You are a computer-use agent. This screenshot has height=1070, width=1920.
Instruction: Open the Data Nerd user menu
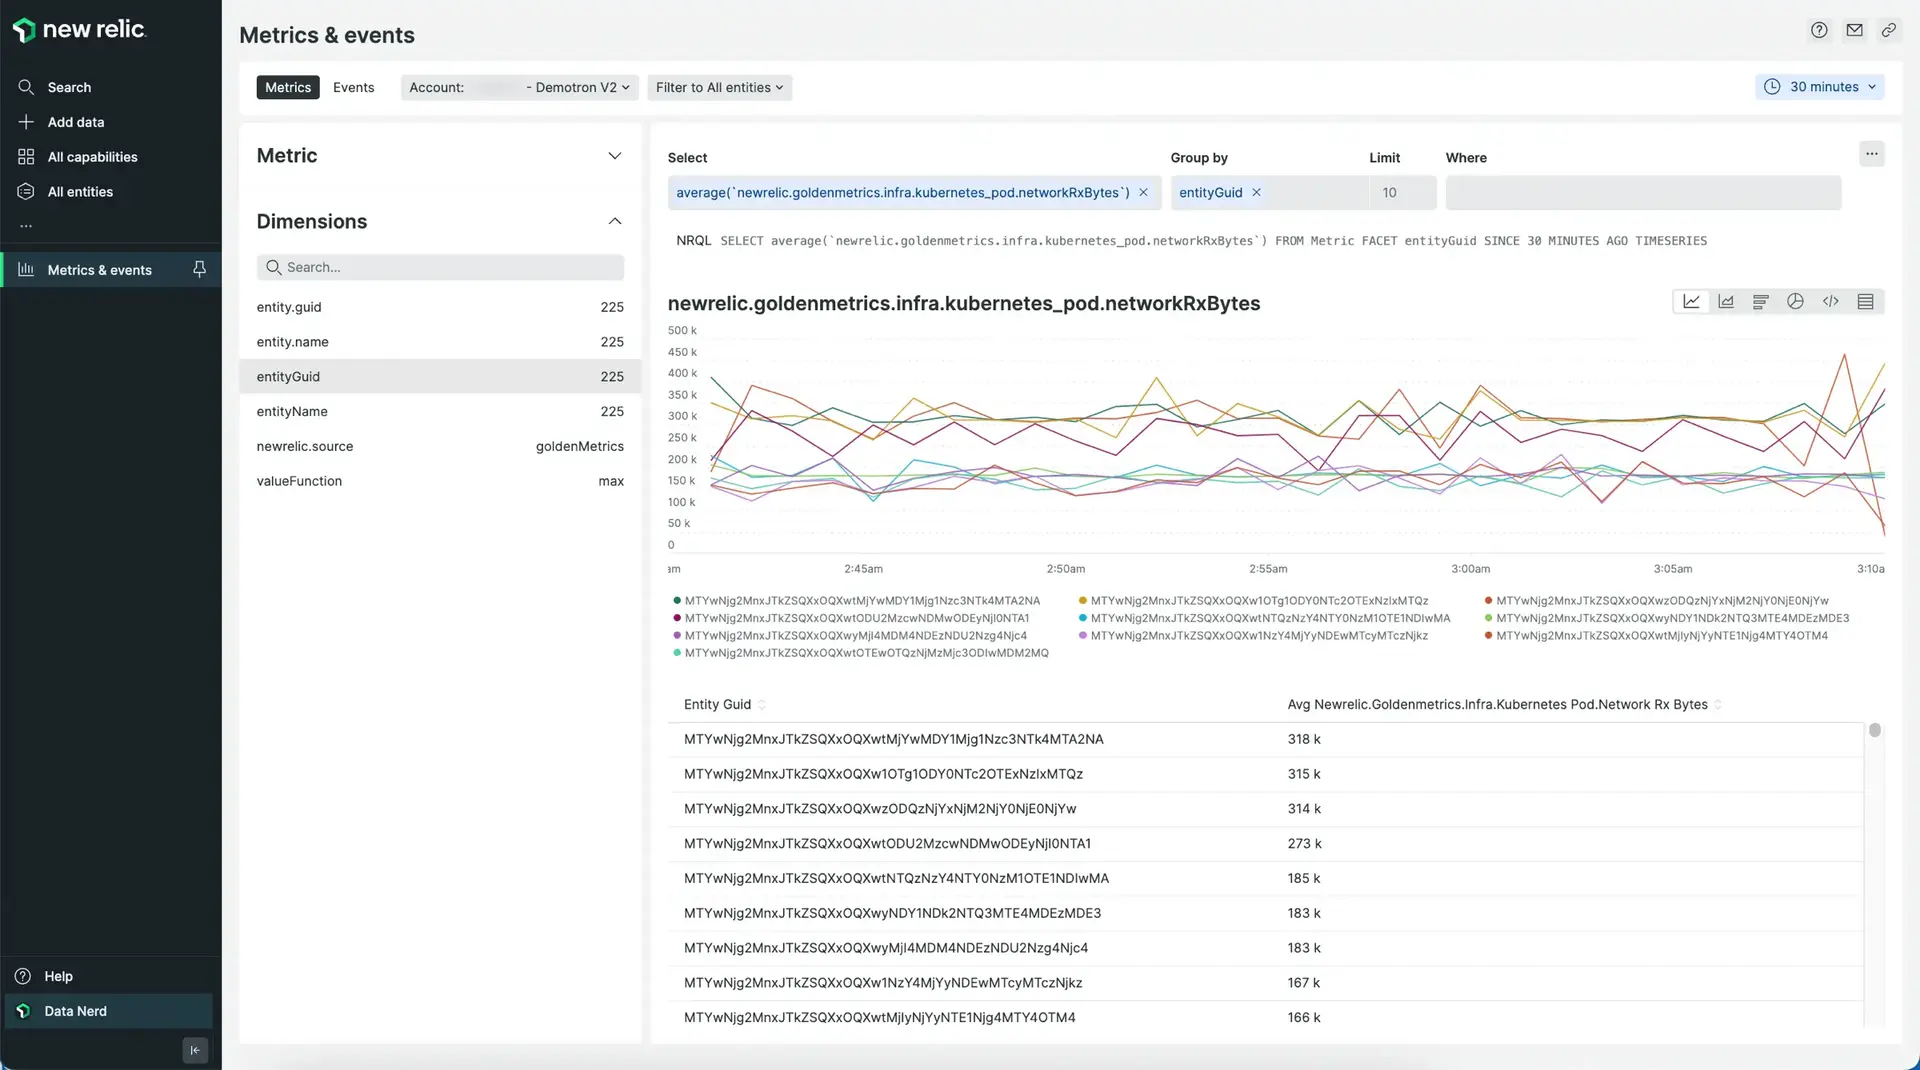(x=109, y=1011)
